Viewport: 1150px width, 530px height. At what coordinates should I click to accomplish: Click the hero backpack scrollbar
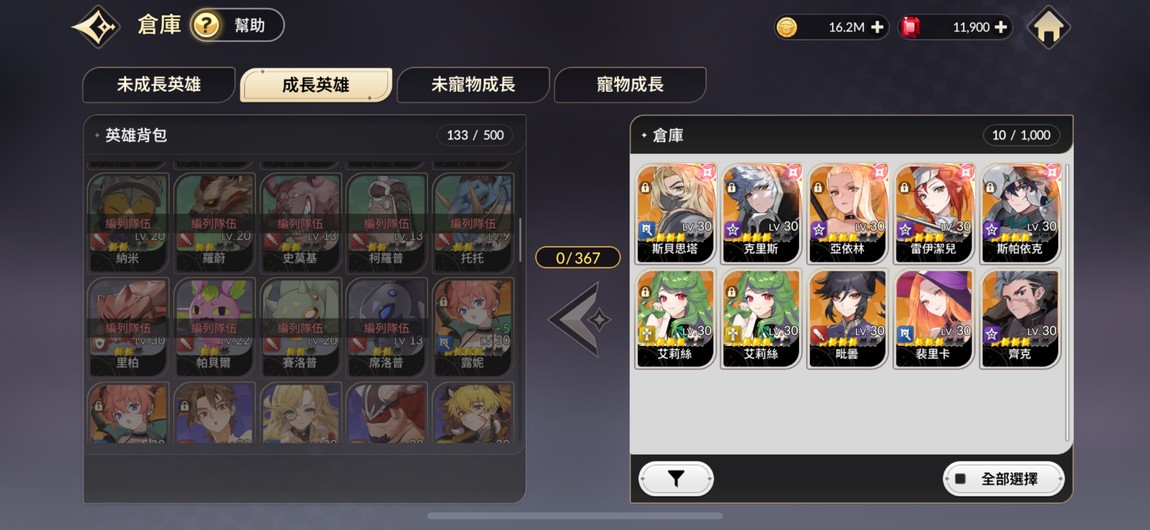point(521,240)
